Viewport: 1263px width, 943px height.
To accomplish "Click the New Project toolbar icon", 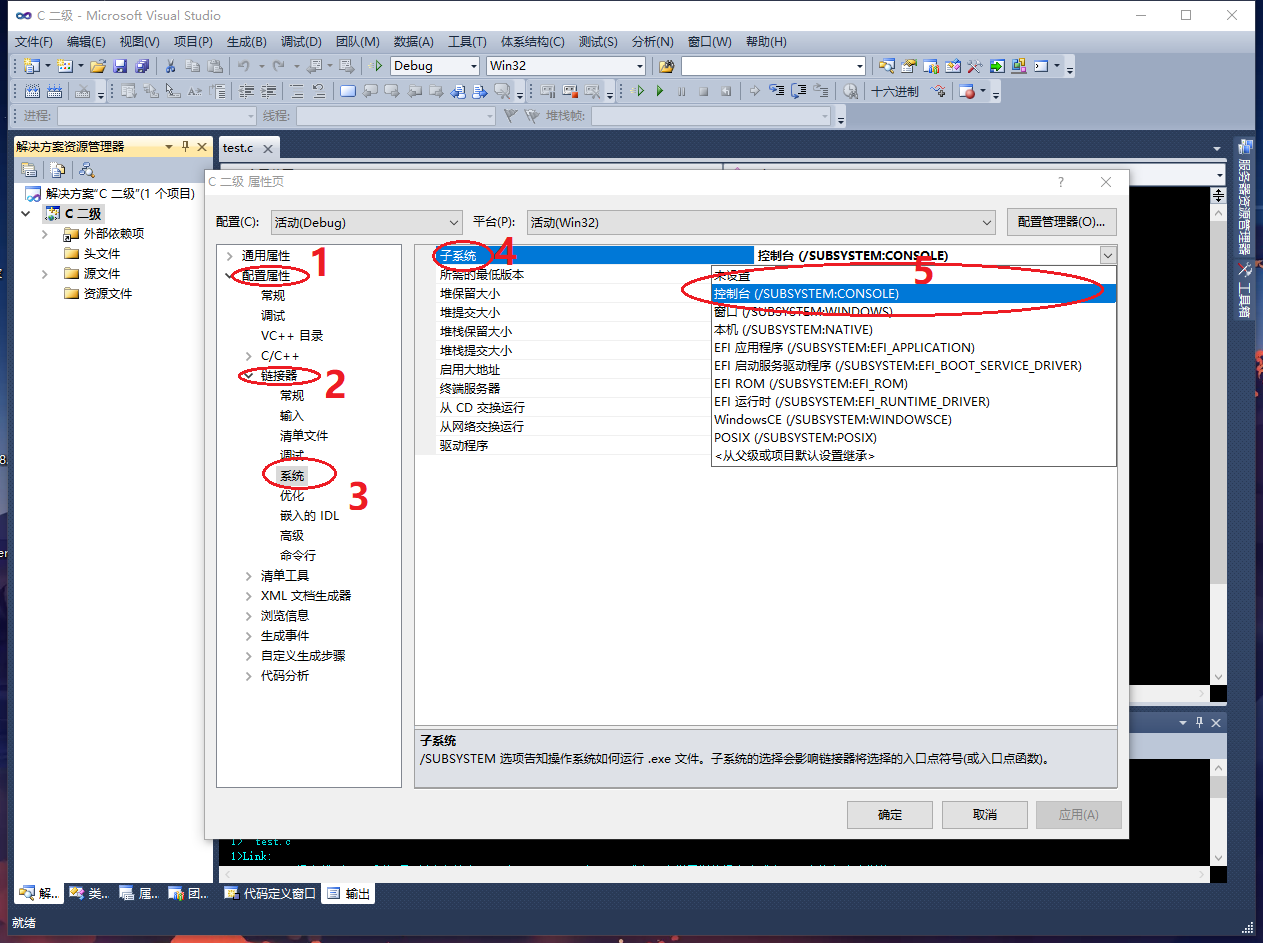I will pos(31,66).
